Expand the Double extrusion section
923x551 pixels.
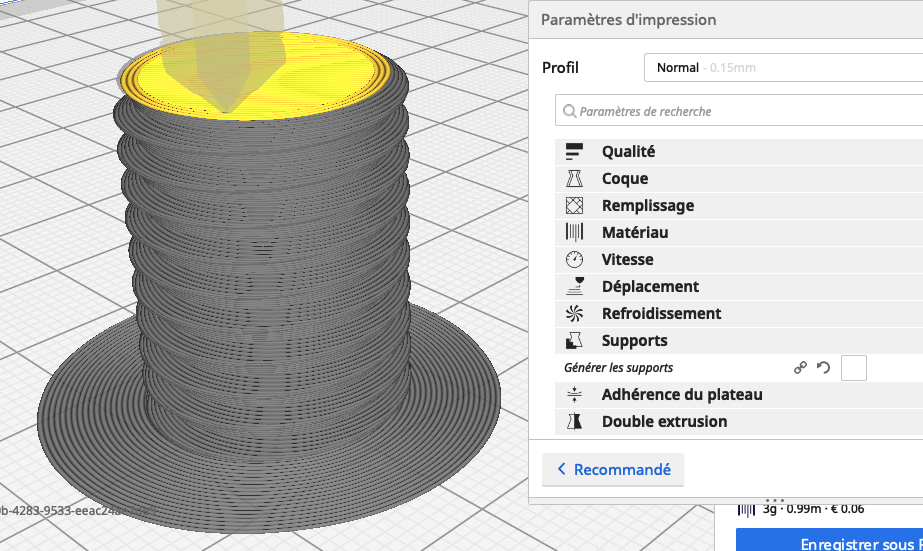pyautogui.click(x=739, y=421)
